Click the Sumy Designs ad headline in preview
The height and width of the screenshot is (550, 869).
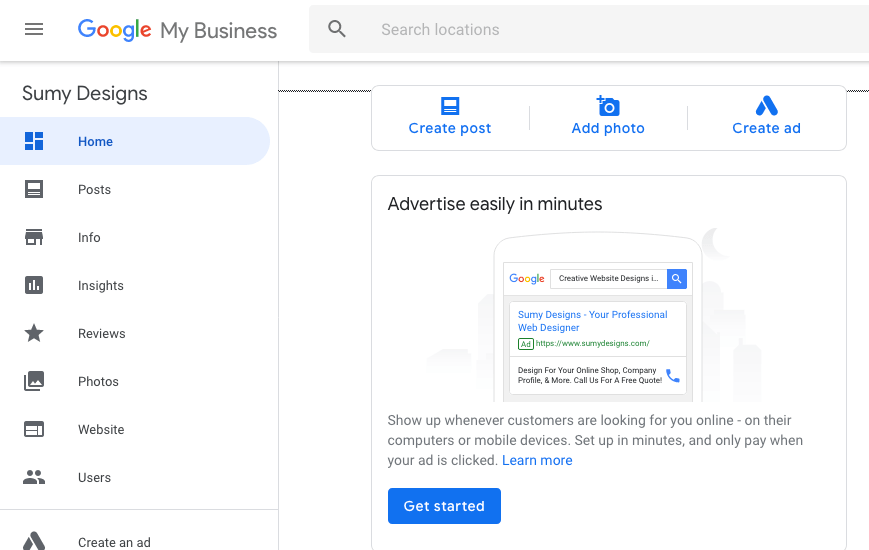tap(592, 321)
